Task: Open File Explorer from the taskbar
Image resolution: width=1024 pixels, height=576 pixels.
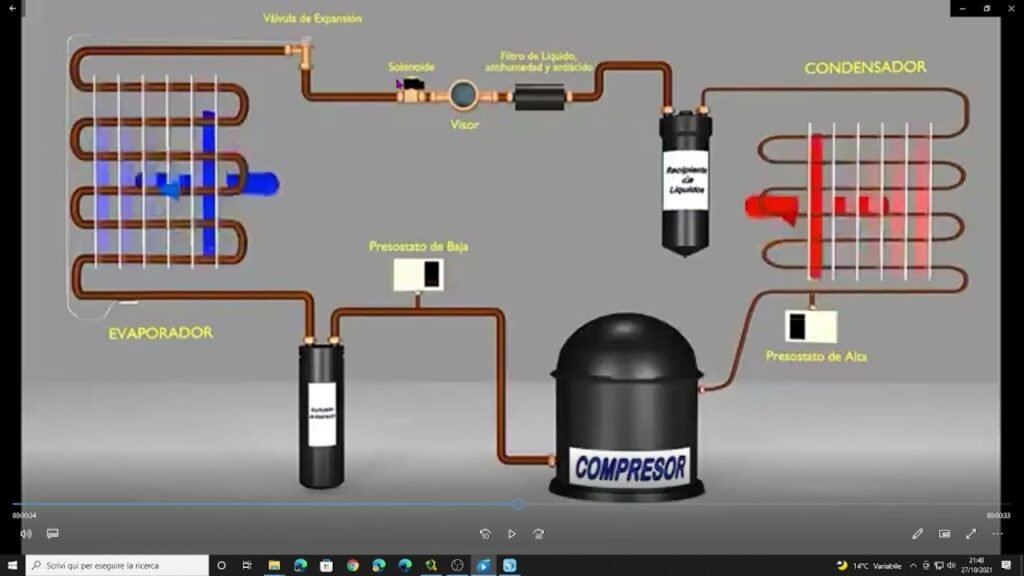Action: click(x=274, y=565)
